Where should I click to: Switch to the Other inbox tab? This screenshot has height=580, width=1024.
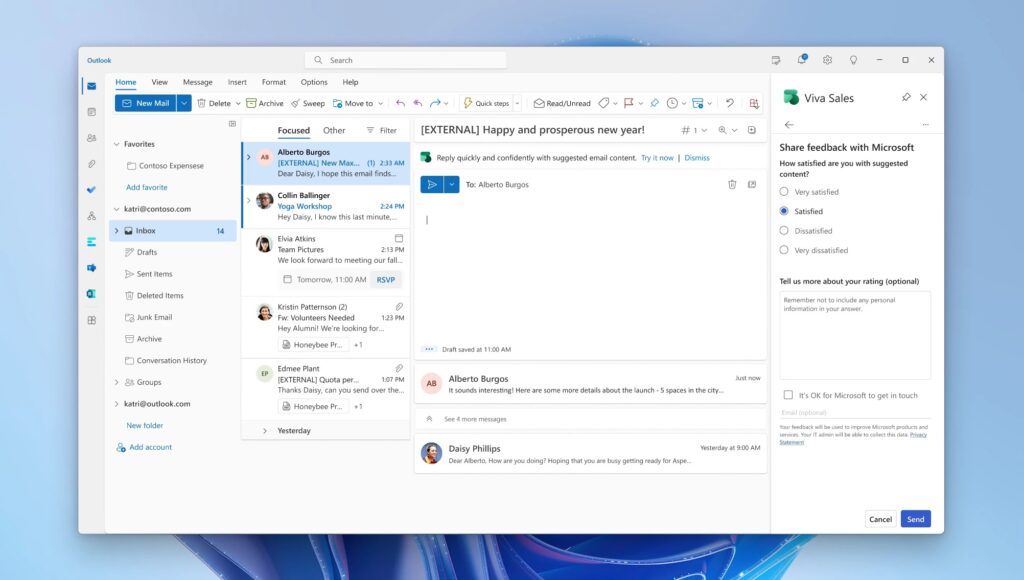[x=334, y=130]
